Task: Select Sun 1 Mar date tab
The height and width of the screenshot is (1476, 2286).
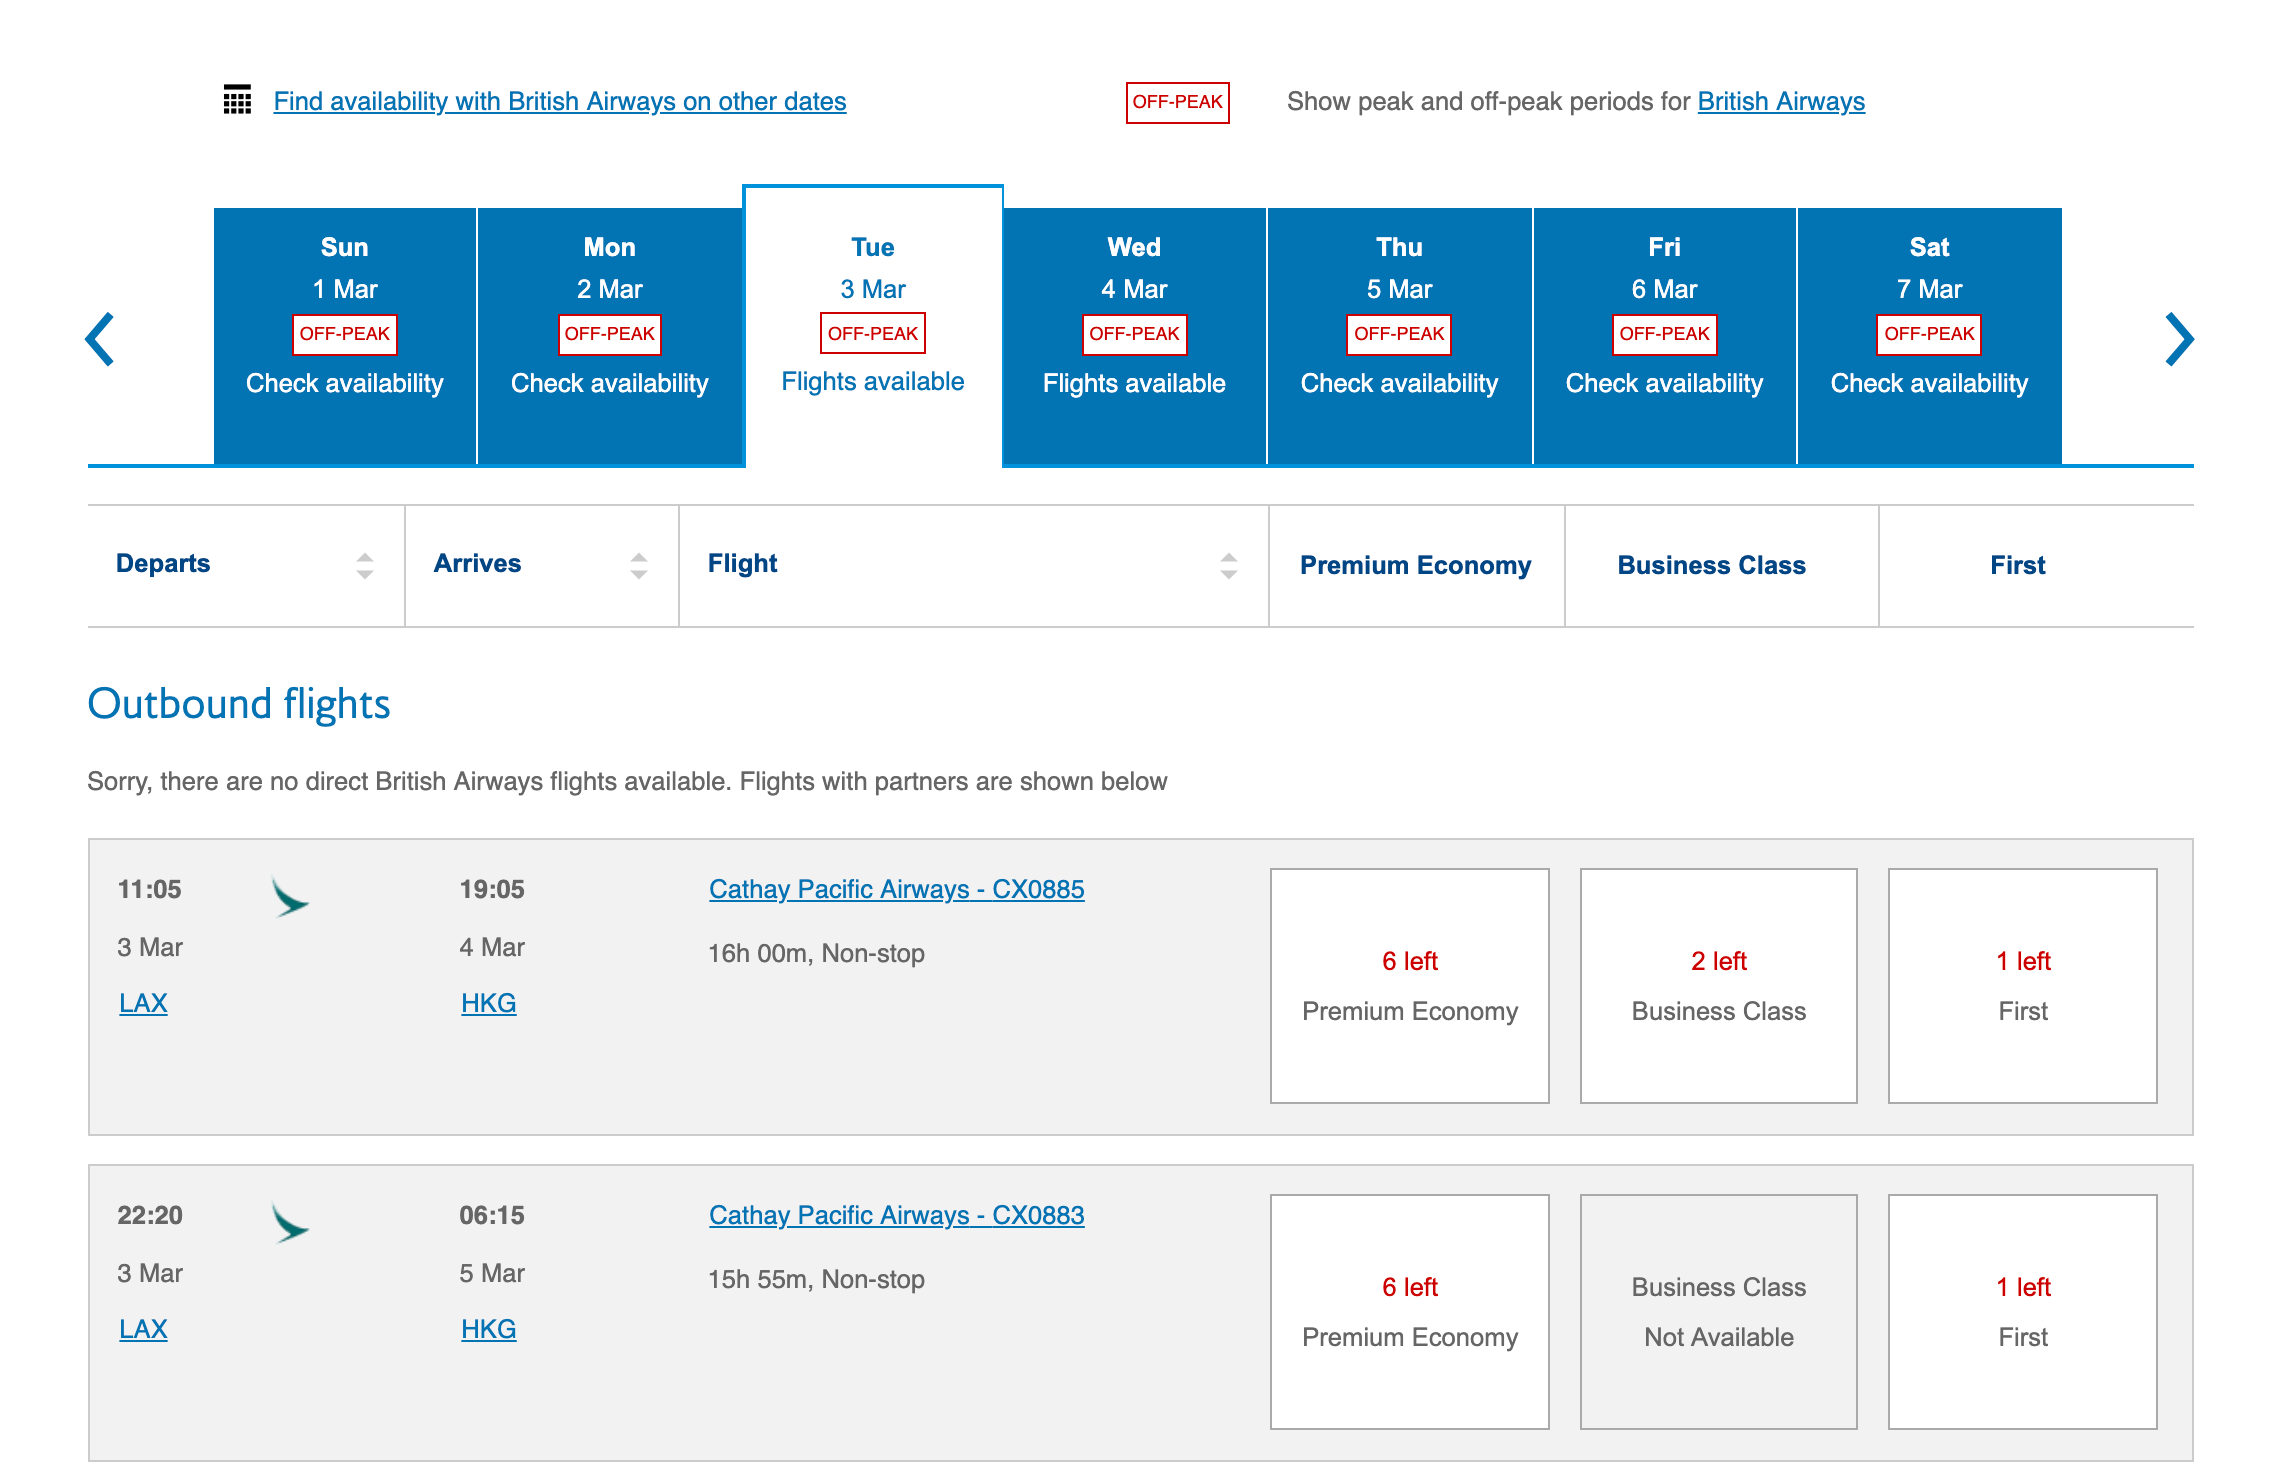Action: click(x=344, y=336)
